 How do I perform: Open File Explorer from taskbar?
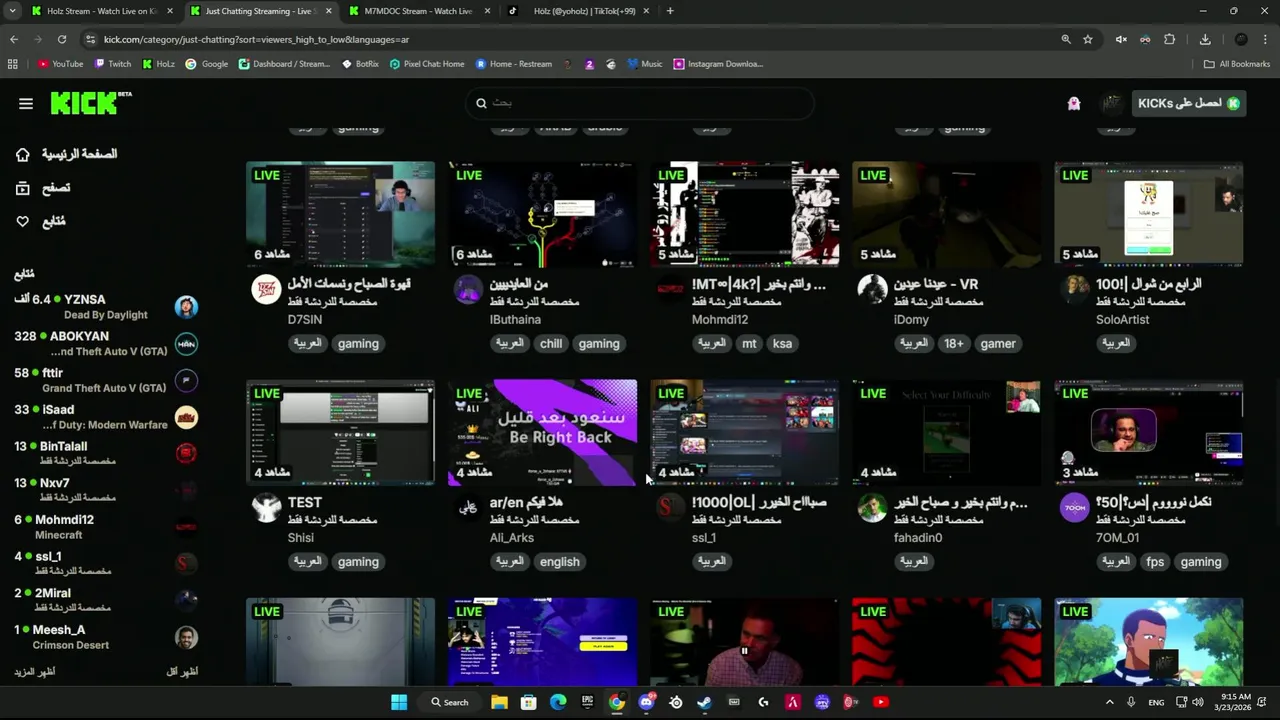click(x=499, y=702)
